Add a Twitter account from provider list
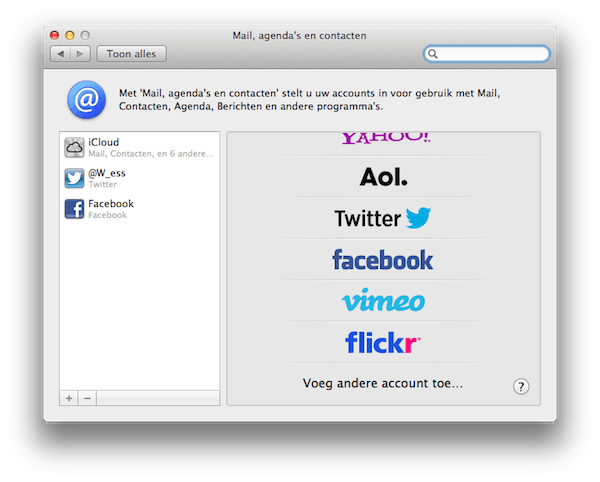The image size is (600, 482). pyautogui.click(x=383, y=218)
